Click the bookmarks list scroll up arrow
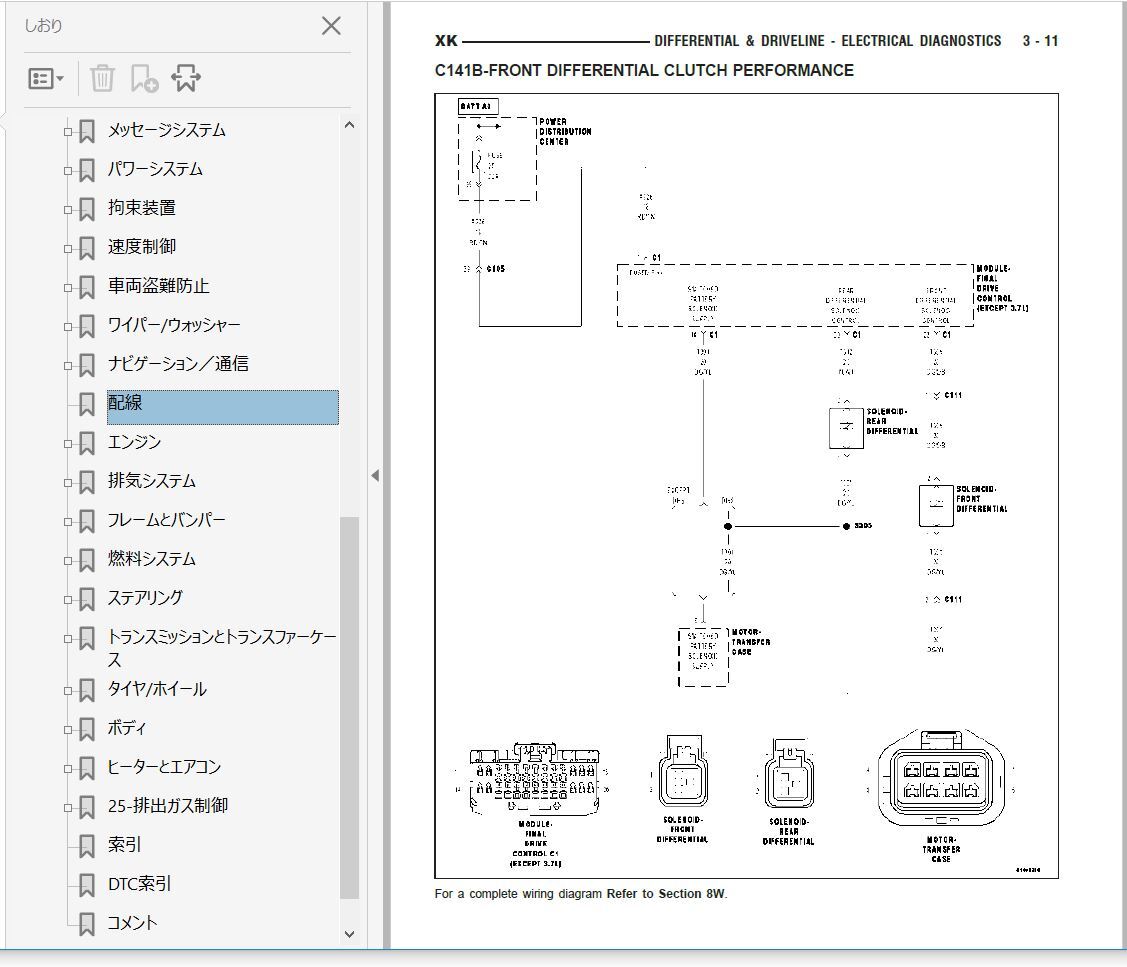1127x967 pixels. (349, 125)
